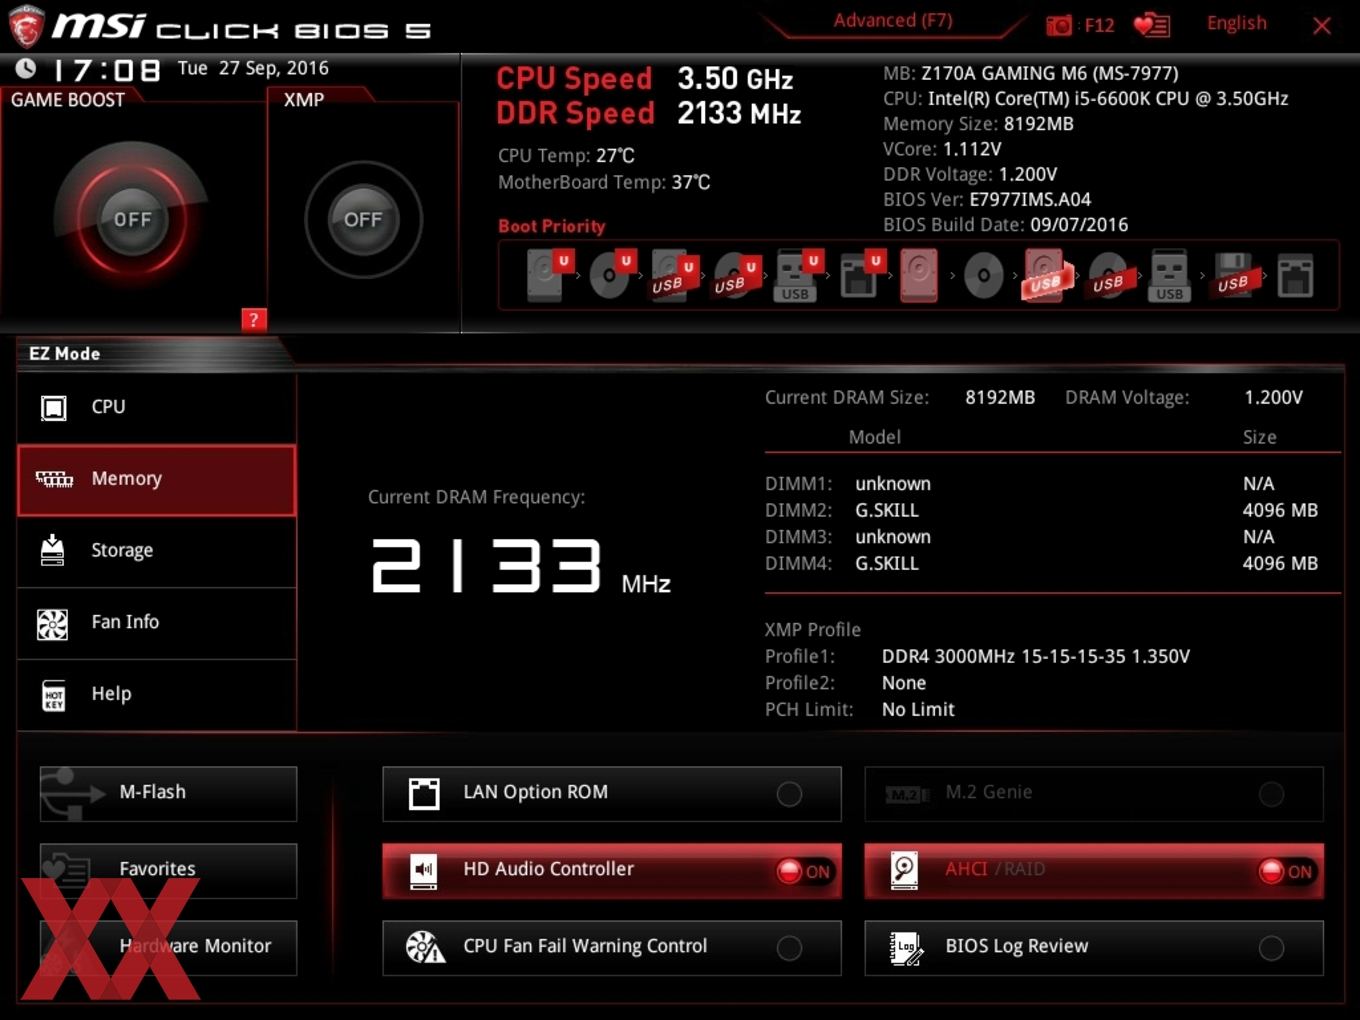Click the BIOS Ver E7977IMS.A04 text
Image resolution: width=1360 pixels, height=1020 pixels.
(x=987, y=199)
